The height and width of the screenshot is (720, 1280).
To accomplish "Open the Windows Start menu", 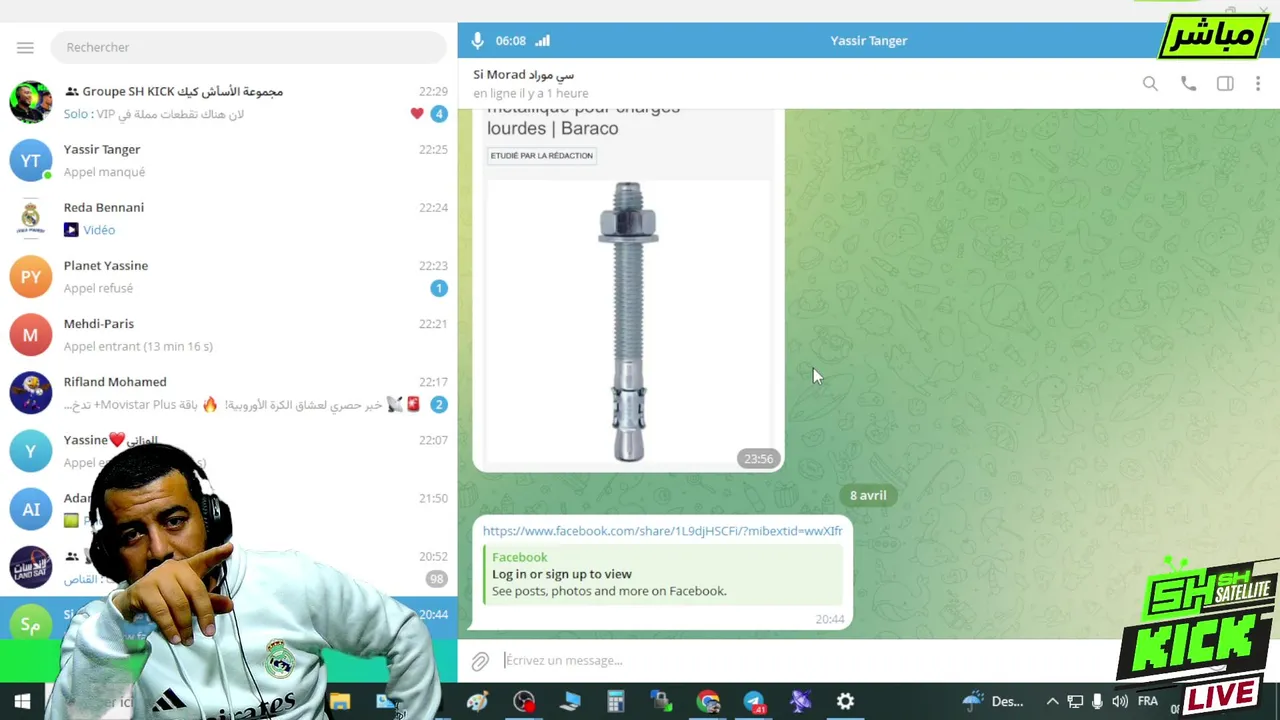I will tap(22, 702).
